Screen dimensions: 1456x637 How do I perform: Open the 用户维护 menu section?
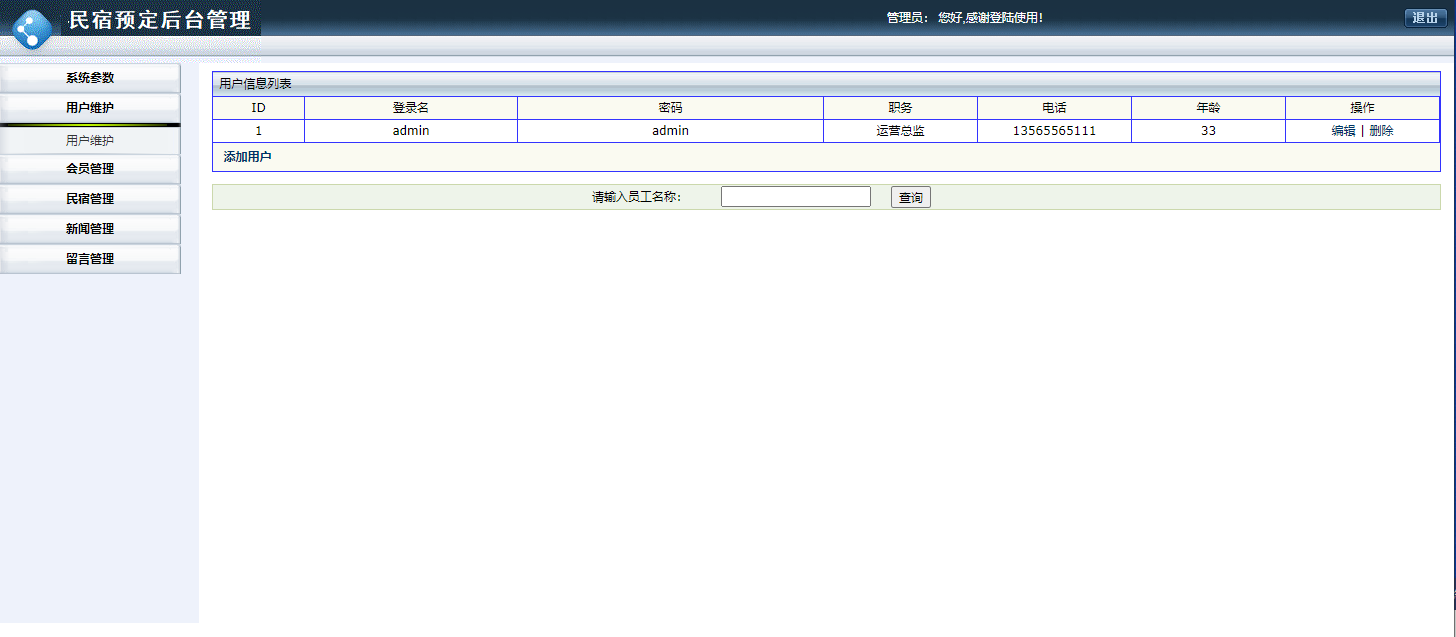coord(90,108)
